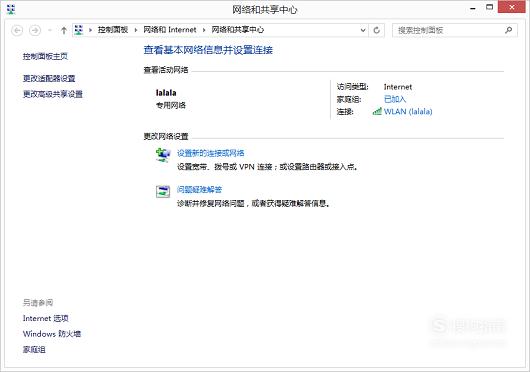This screenshot has width=530, height=372.
Task: Click the lalala network name
Action: coord(166,93)
